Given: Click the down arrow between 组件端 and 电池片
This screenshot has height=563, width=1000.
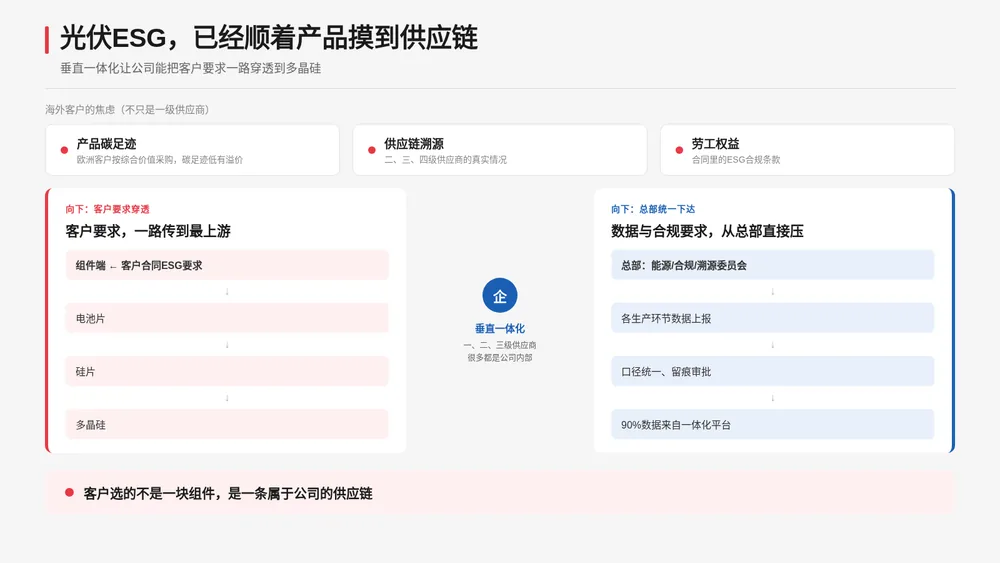Looking at the screenshot, I should coord(227,291).
